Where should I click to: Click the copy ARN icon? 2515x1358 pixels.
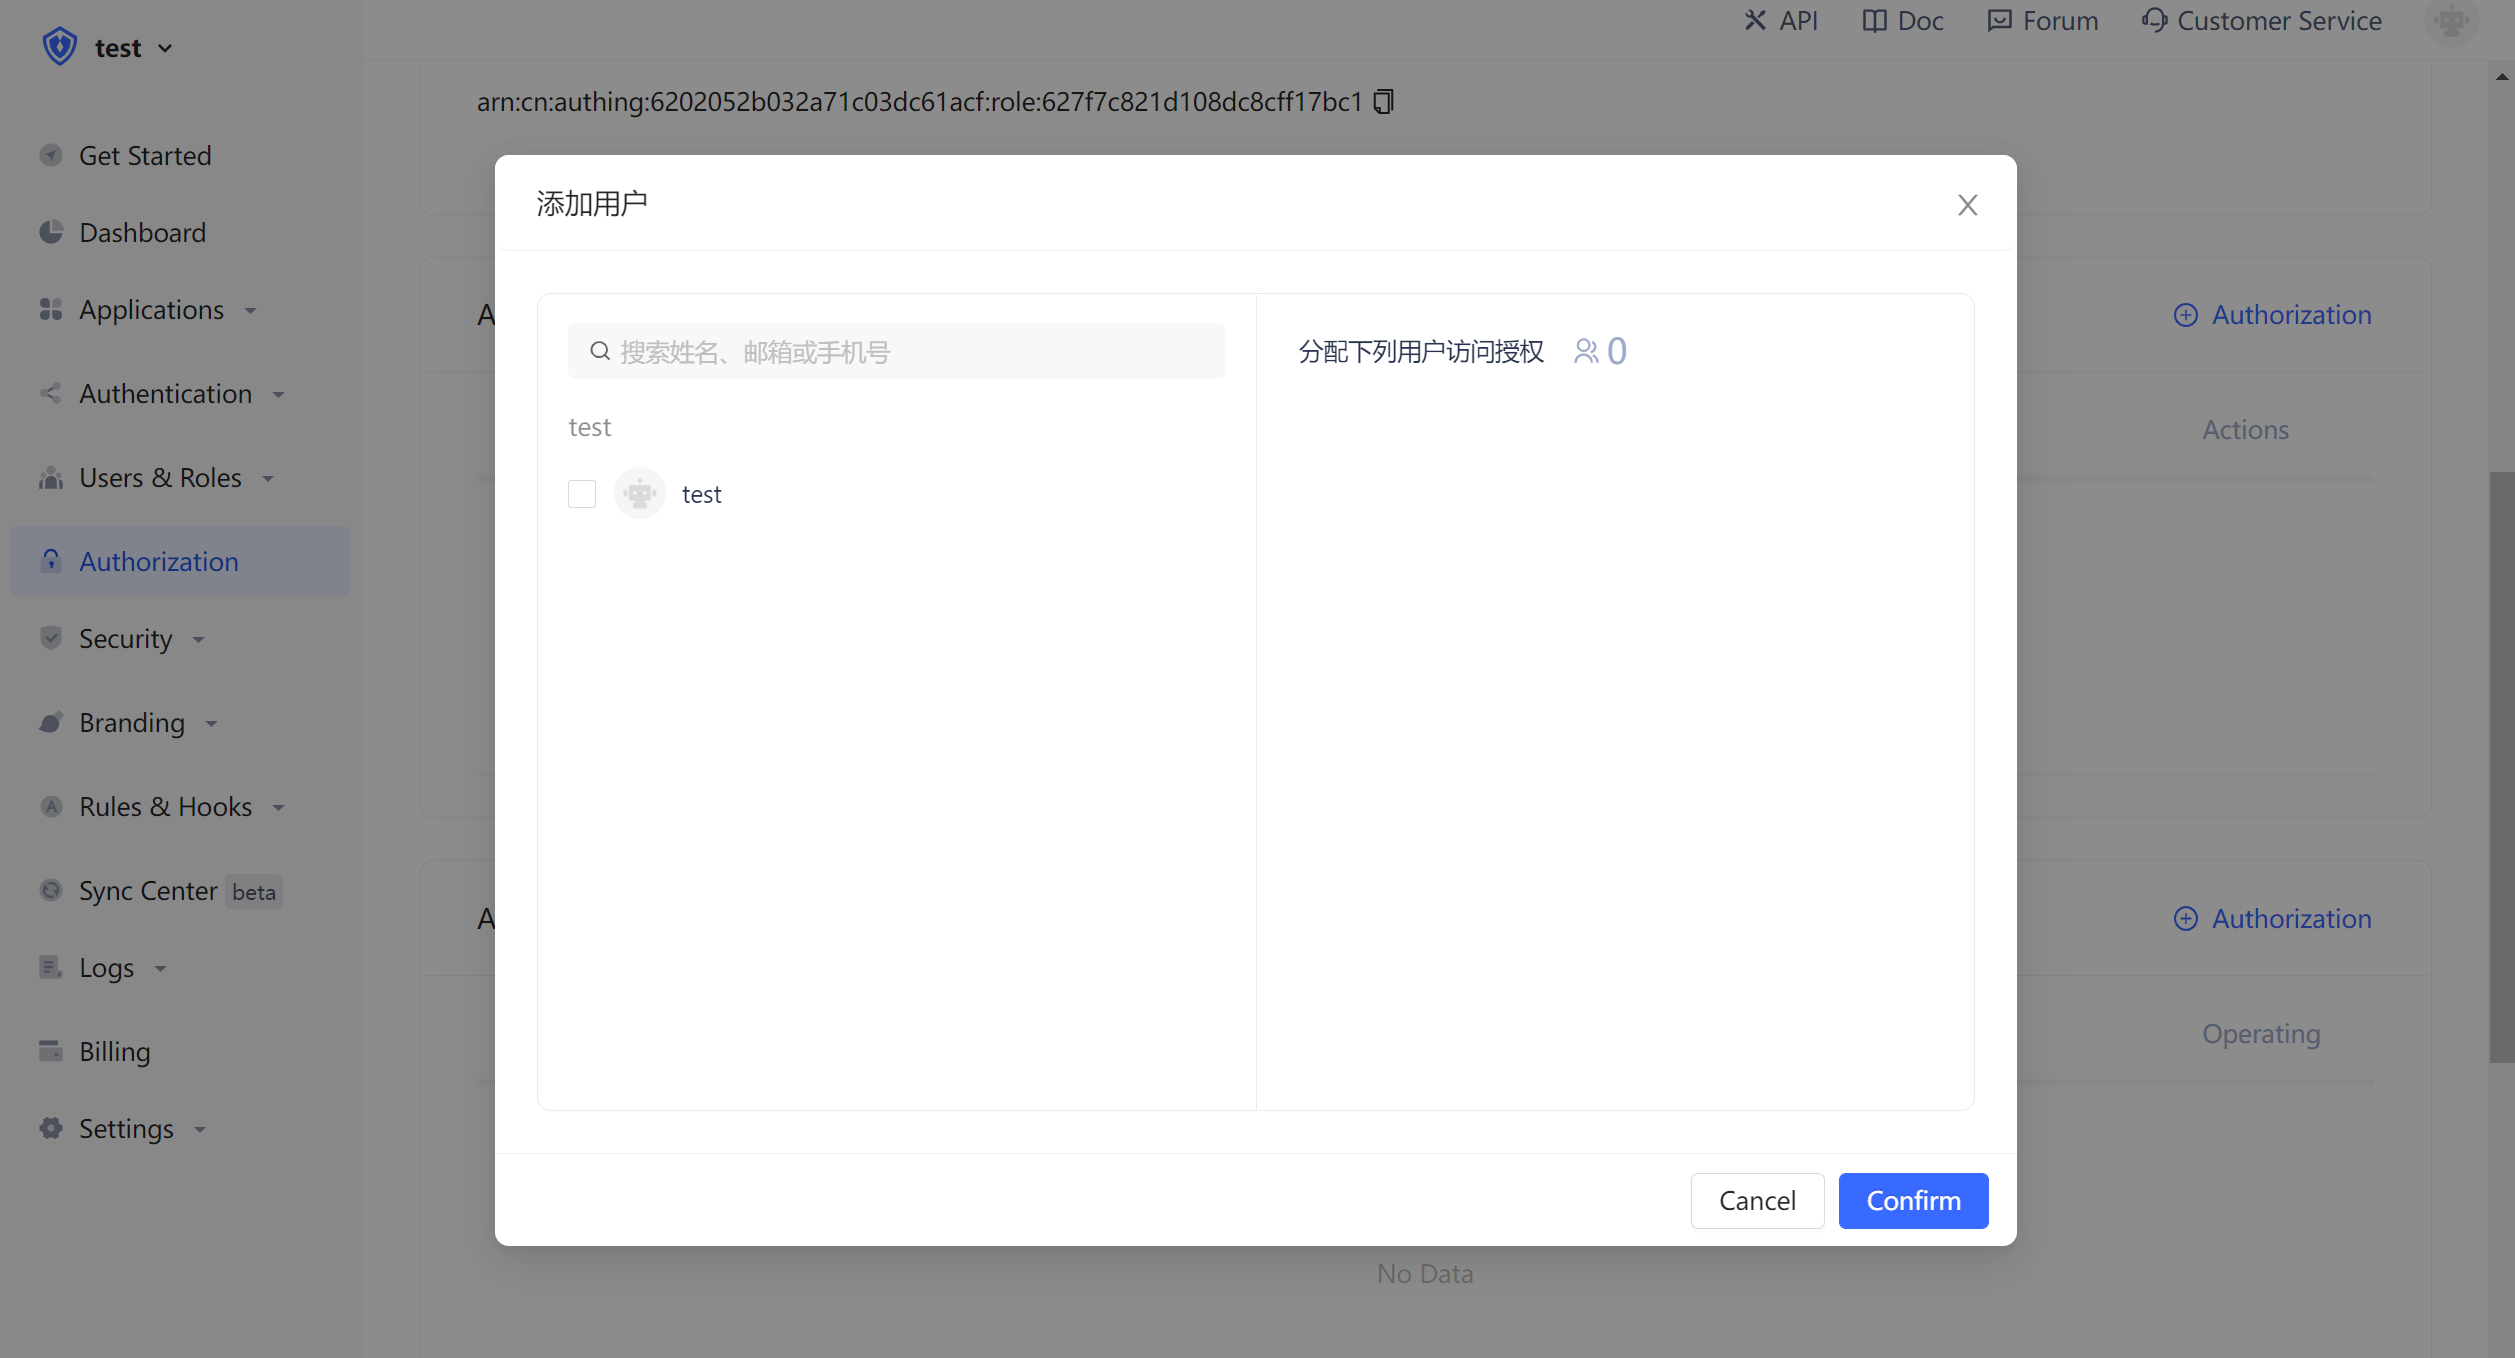(1383, 102)
